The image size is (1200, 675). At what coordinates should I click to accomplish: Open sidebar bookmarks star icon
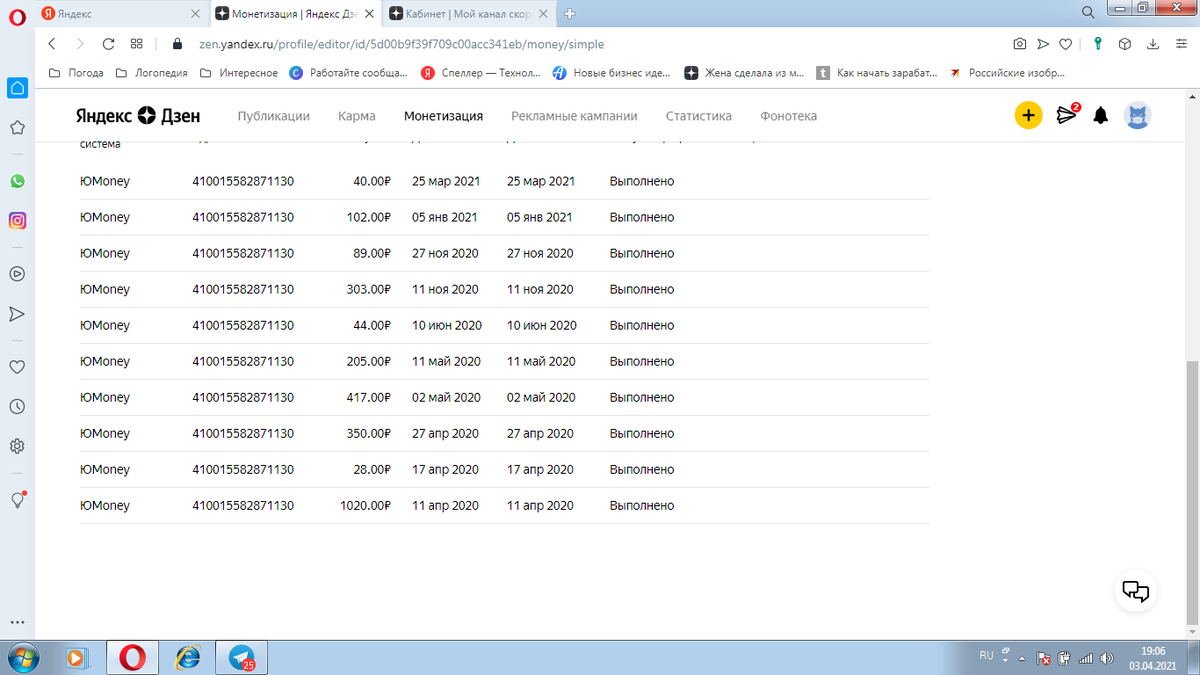pos(17,128)
